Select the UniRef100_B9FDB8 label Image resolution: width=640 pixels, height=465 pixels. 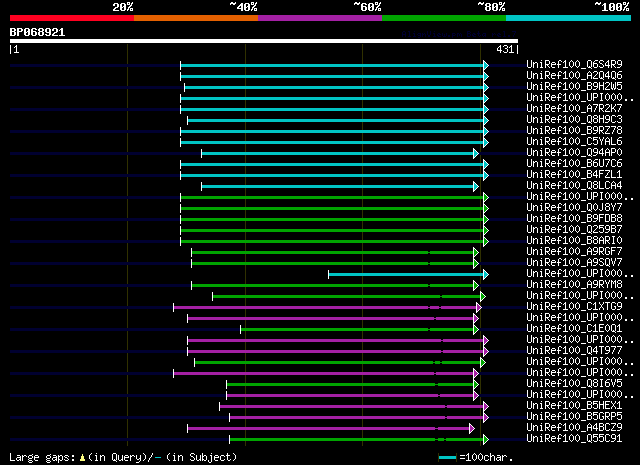tap(574, 218)
